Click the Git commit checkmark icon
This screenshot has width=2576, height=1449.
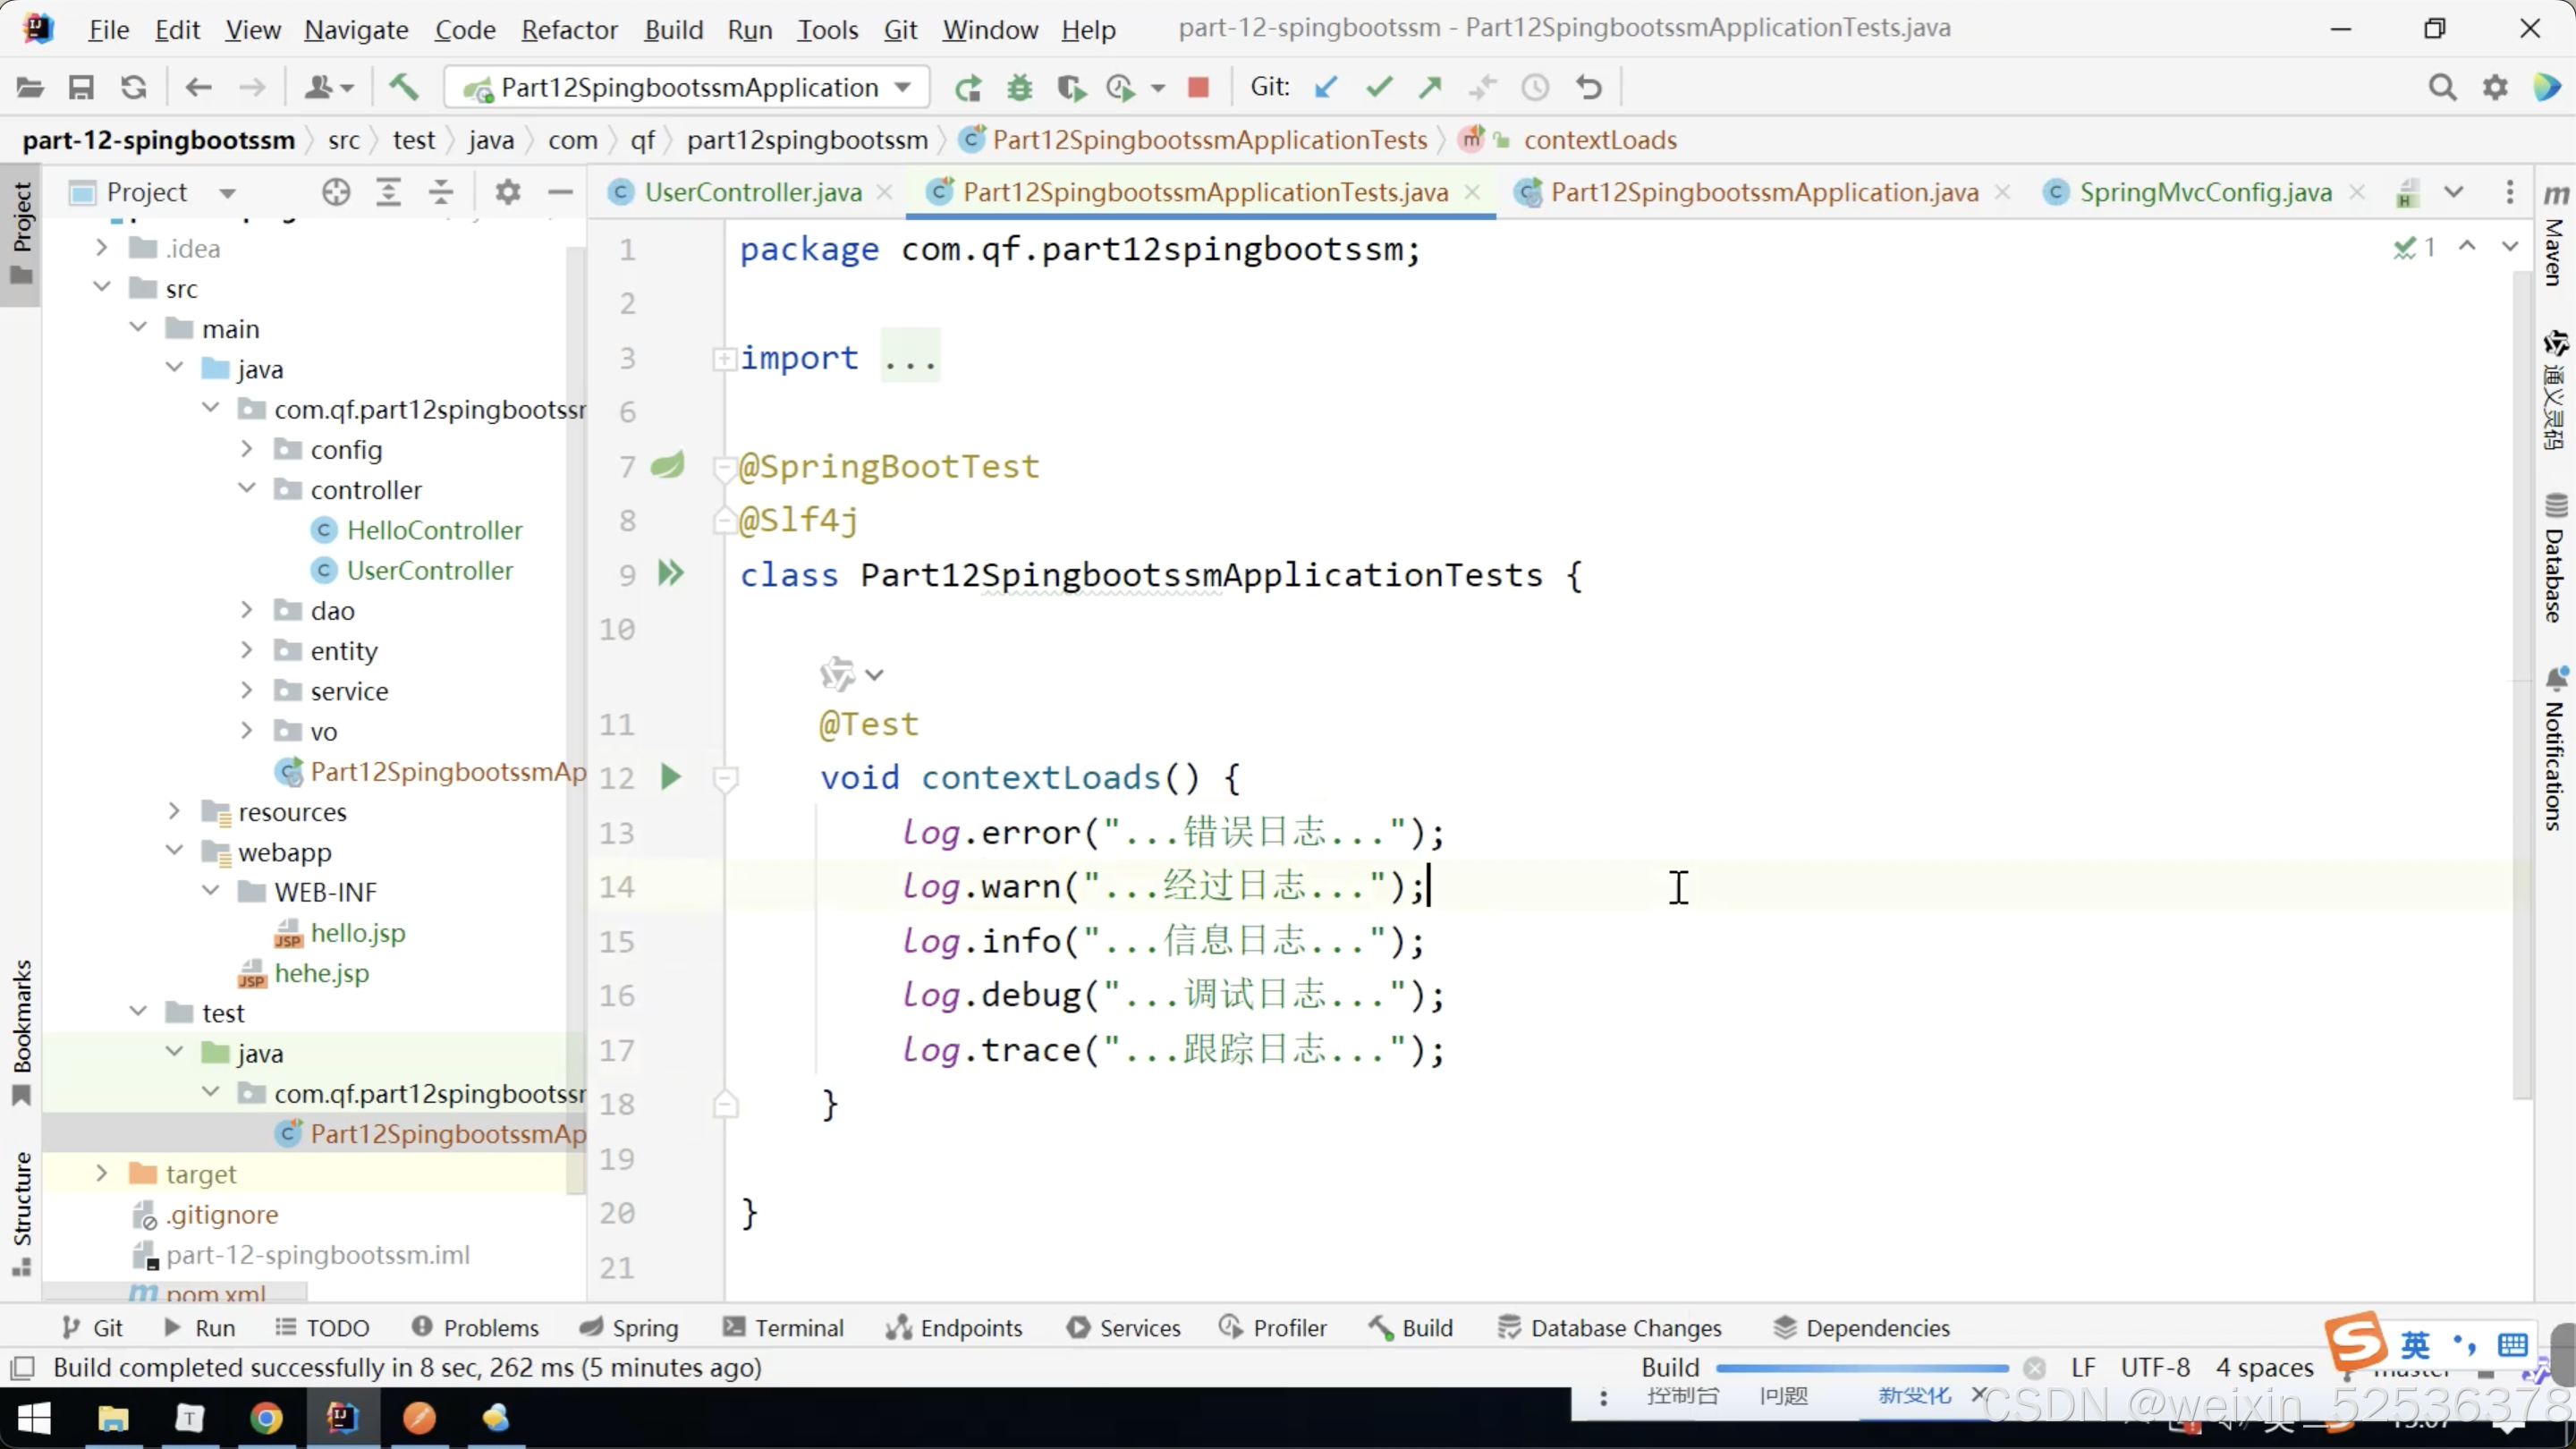[1379, 88]
